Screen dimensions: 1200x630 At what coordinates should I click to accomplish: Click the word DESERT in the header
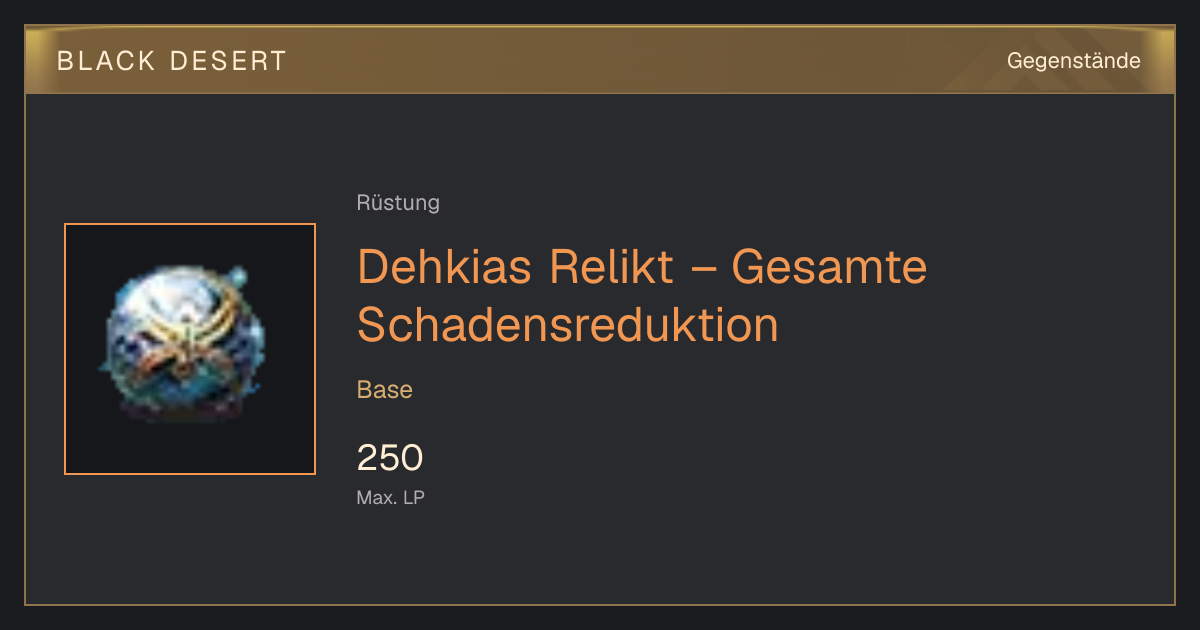pyautogui.click(x=228, y=61)
